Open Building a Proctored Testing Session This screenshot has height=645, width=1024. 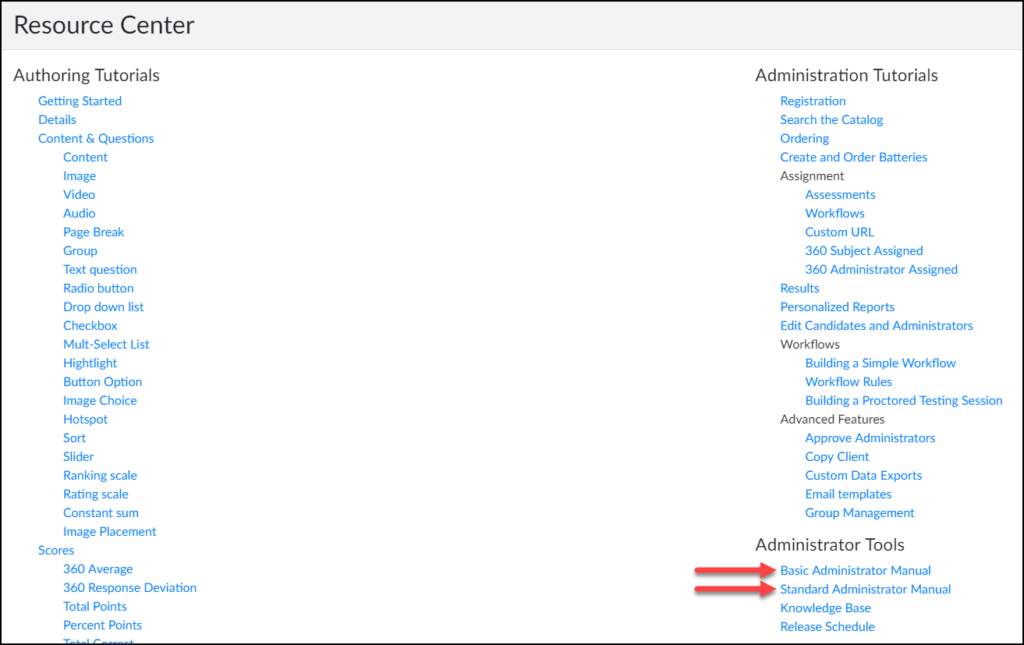coord(903,401)
